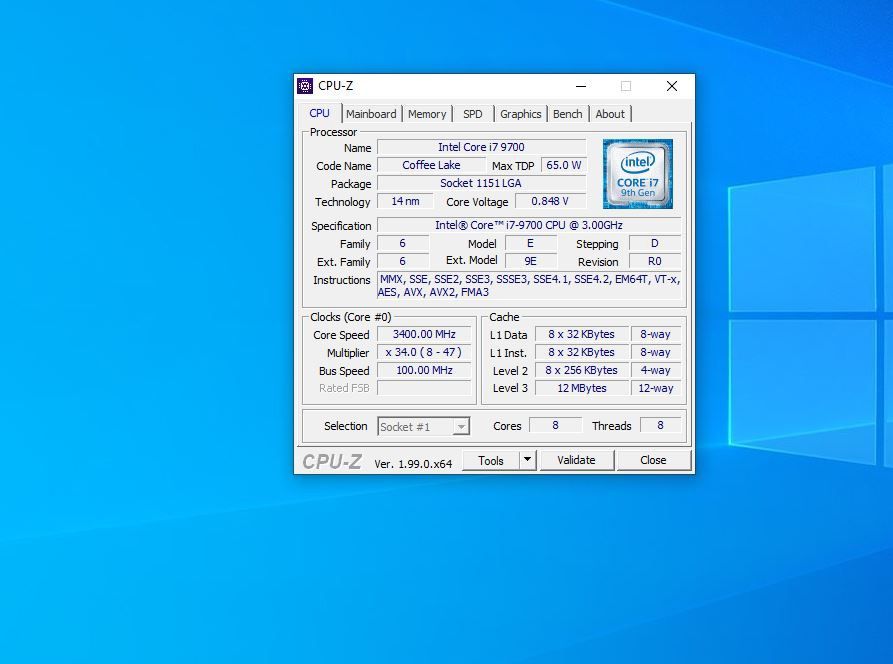This screenshot has width=893, height=664.
Task: Show the About tab
Action: (x=610, y=114)
